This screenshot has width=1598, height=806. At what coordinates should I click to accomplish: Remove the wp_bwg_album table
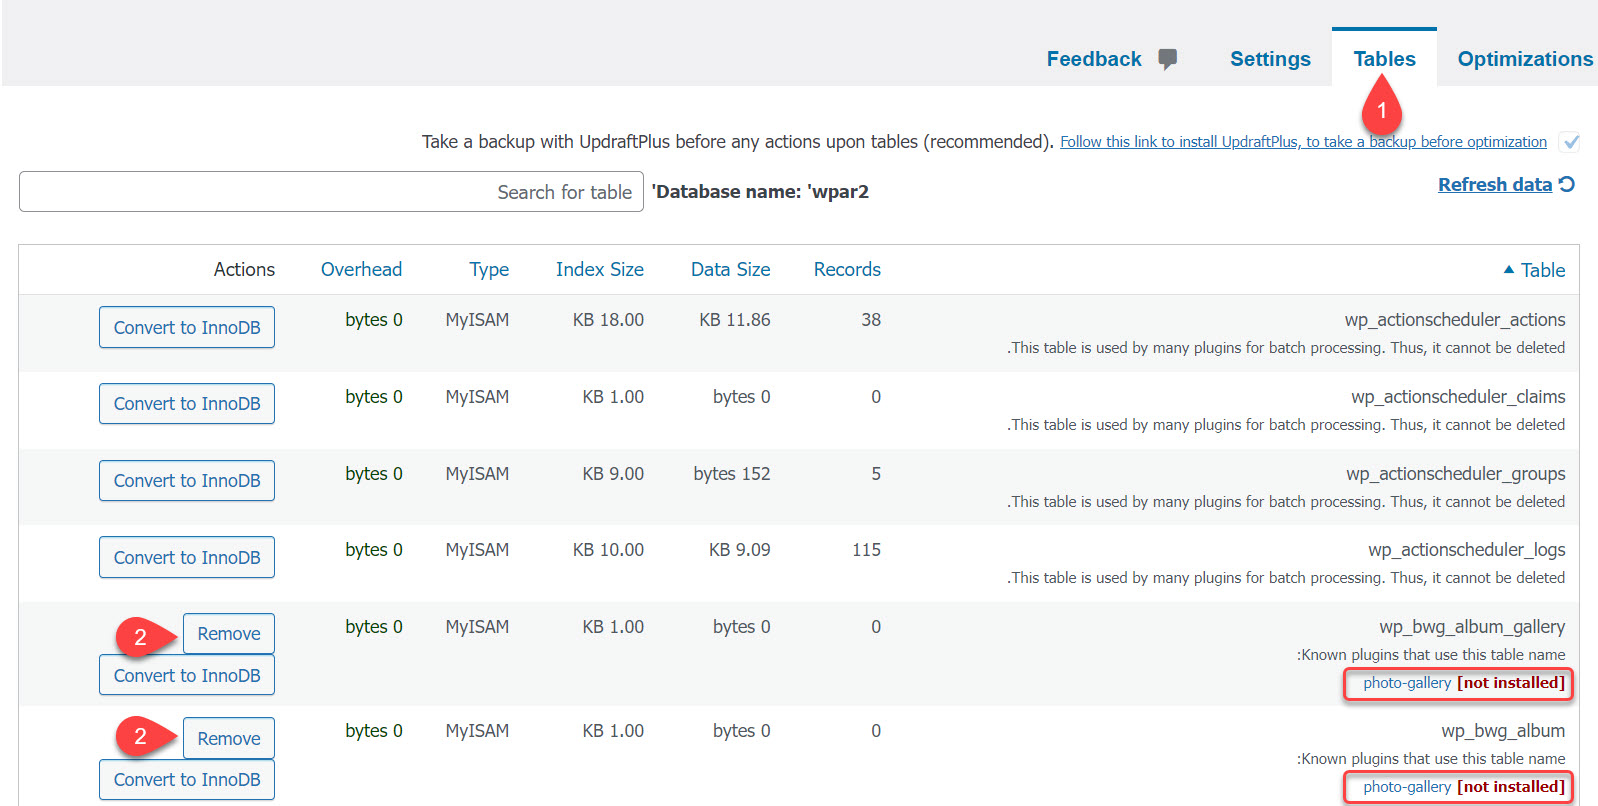pos(228,739)
